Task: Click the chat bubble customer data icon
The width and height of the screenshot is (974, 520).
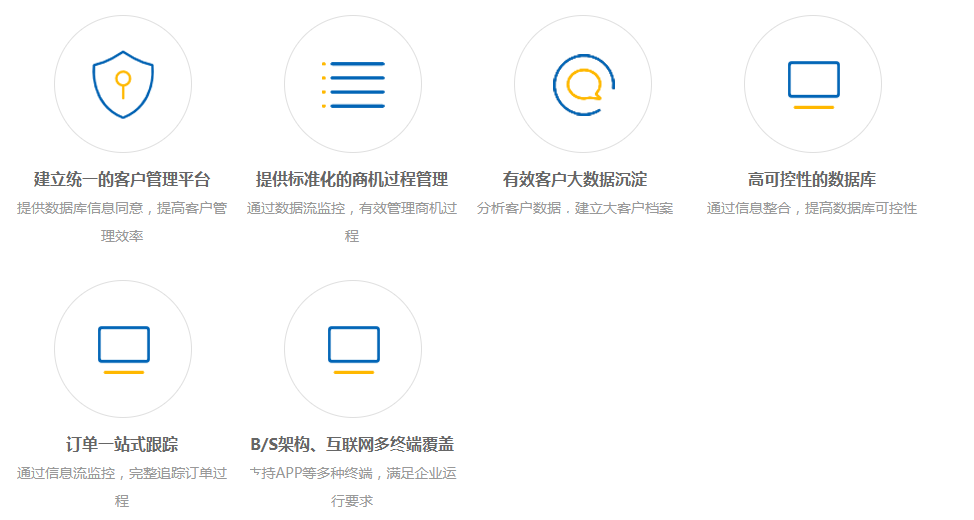Action: click(583, 84)
